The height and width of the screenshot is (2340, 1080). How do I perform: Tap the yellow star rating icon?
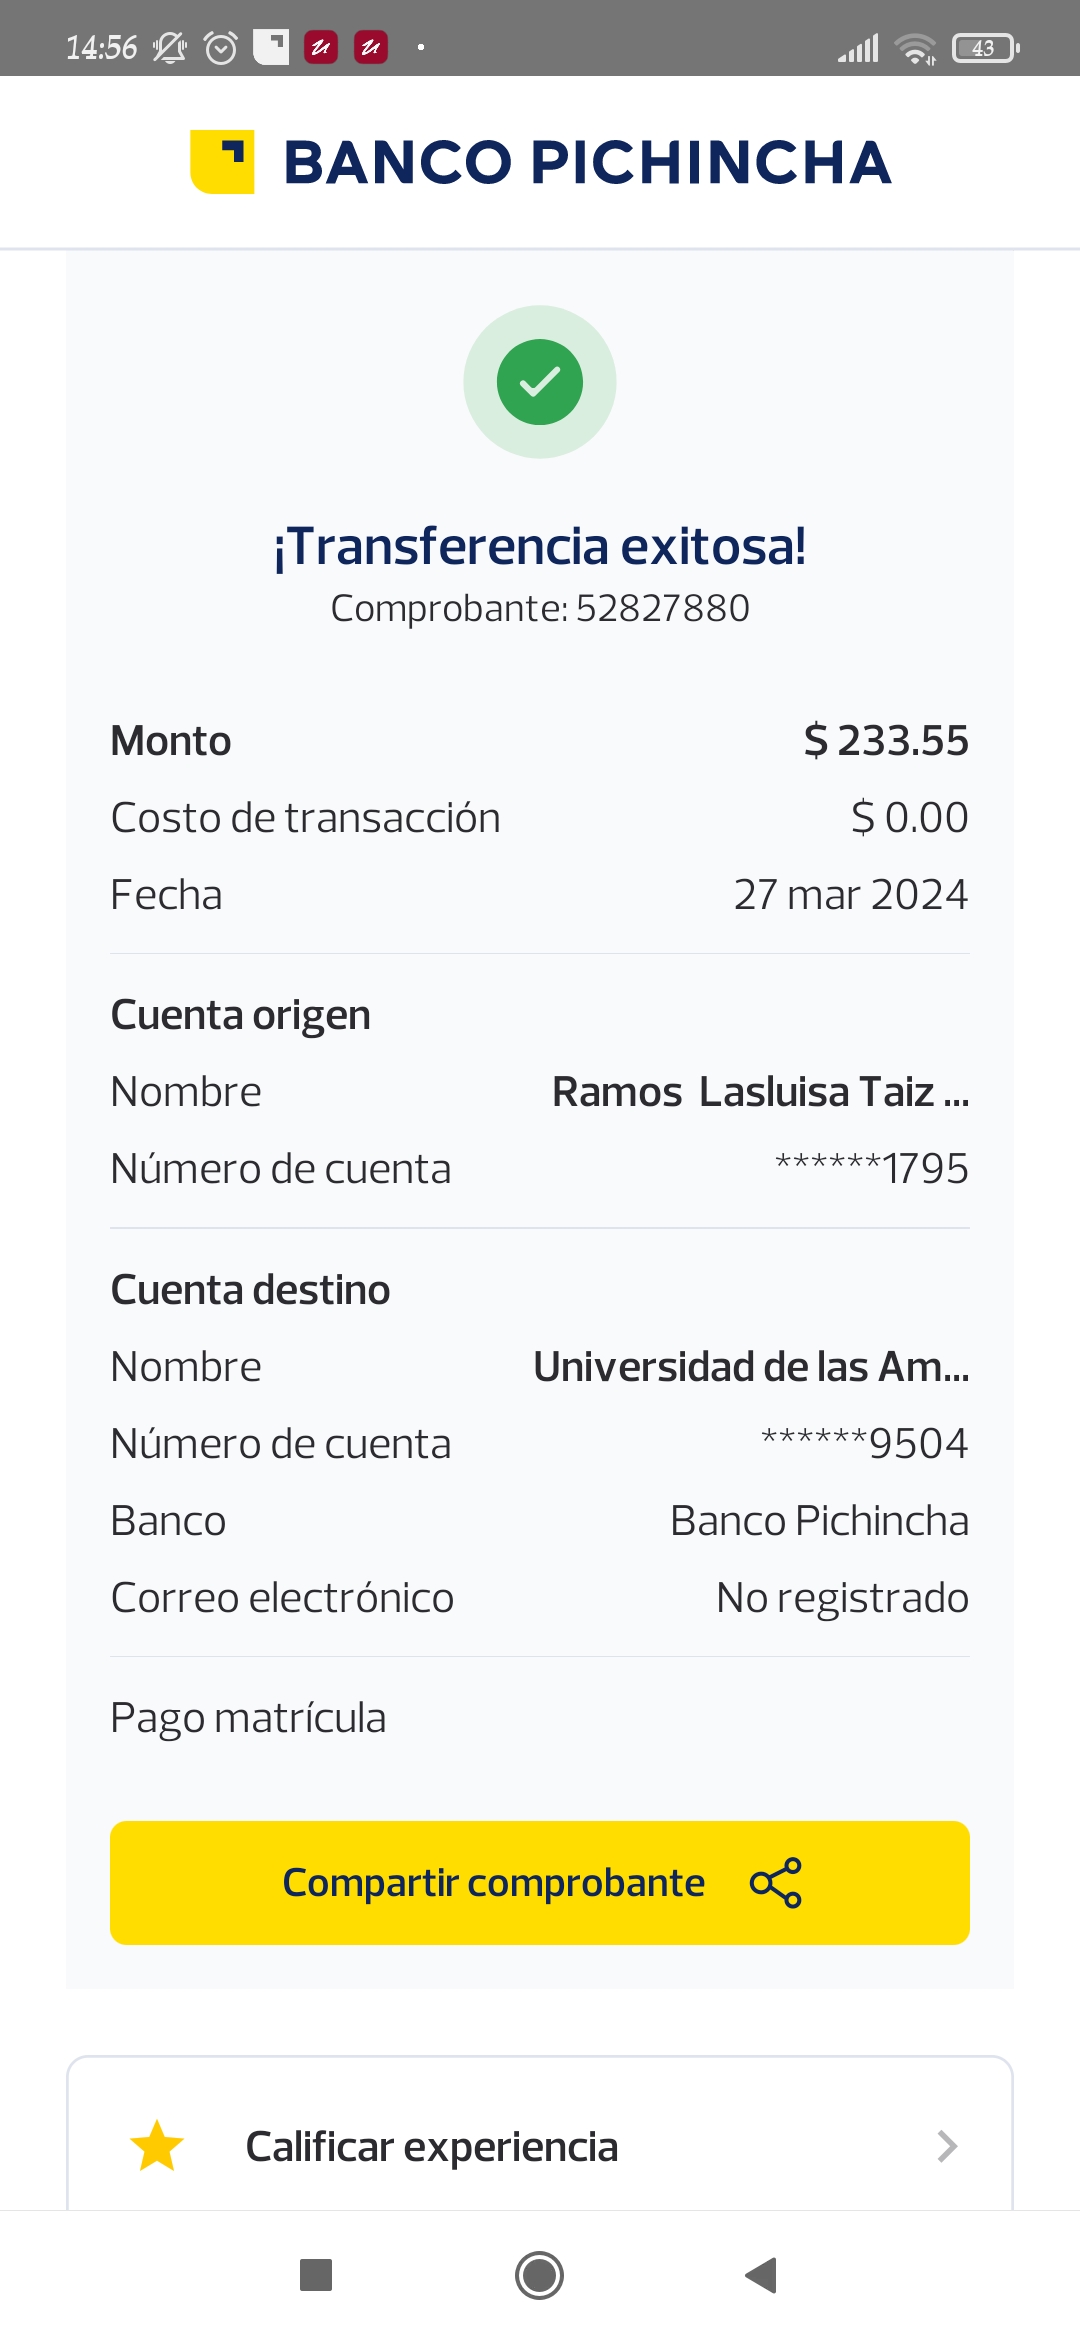[x=157, y=2146]
